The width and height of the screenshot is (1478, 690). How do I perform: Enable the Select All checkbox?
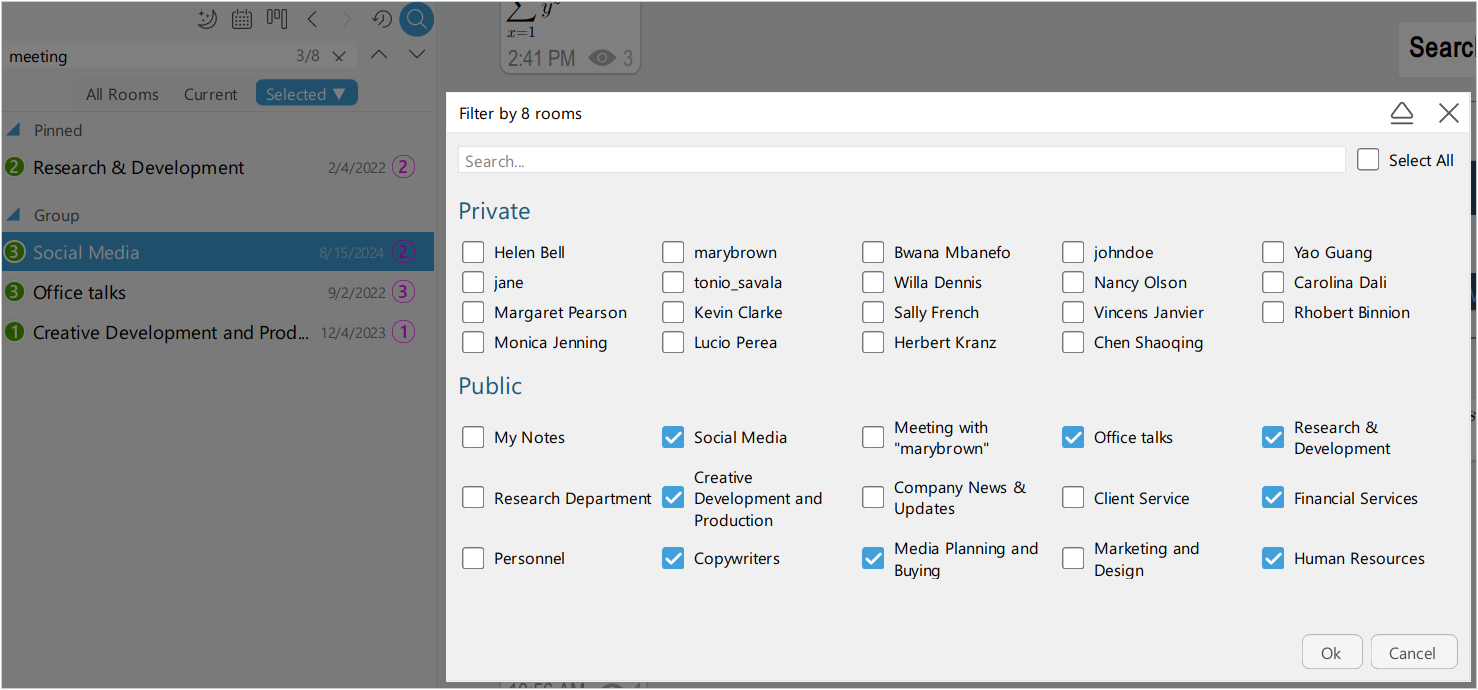1368,159
